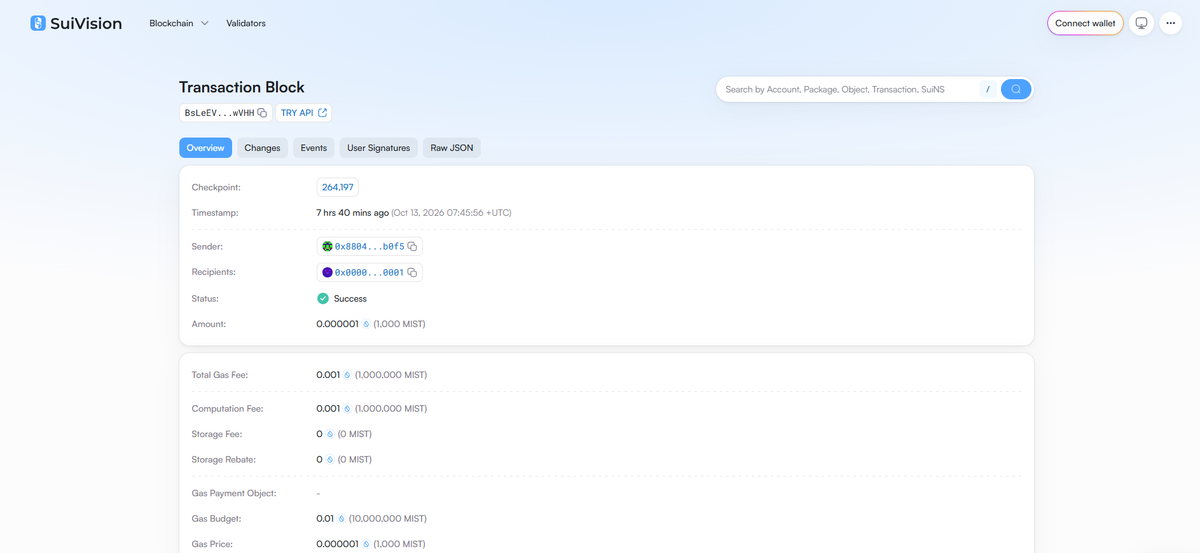Open the Validators page
This screenshot has height=553, width=1200.
pyautogui.click(x=246, y=23)
